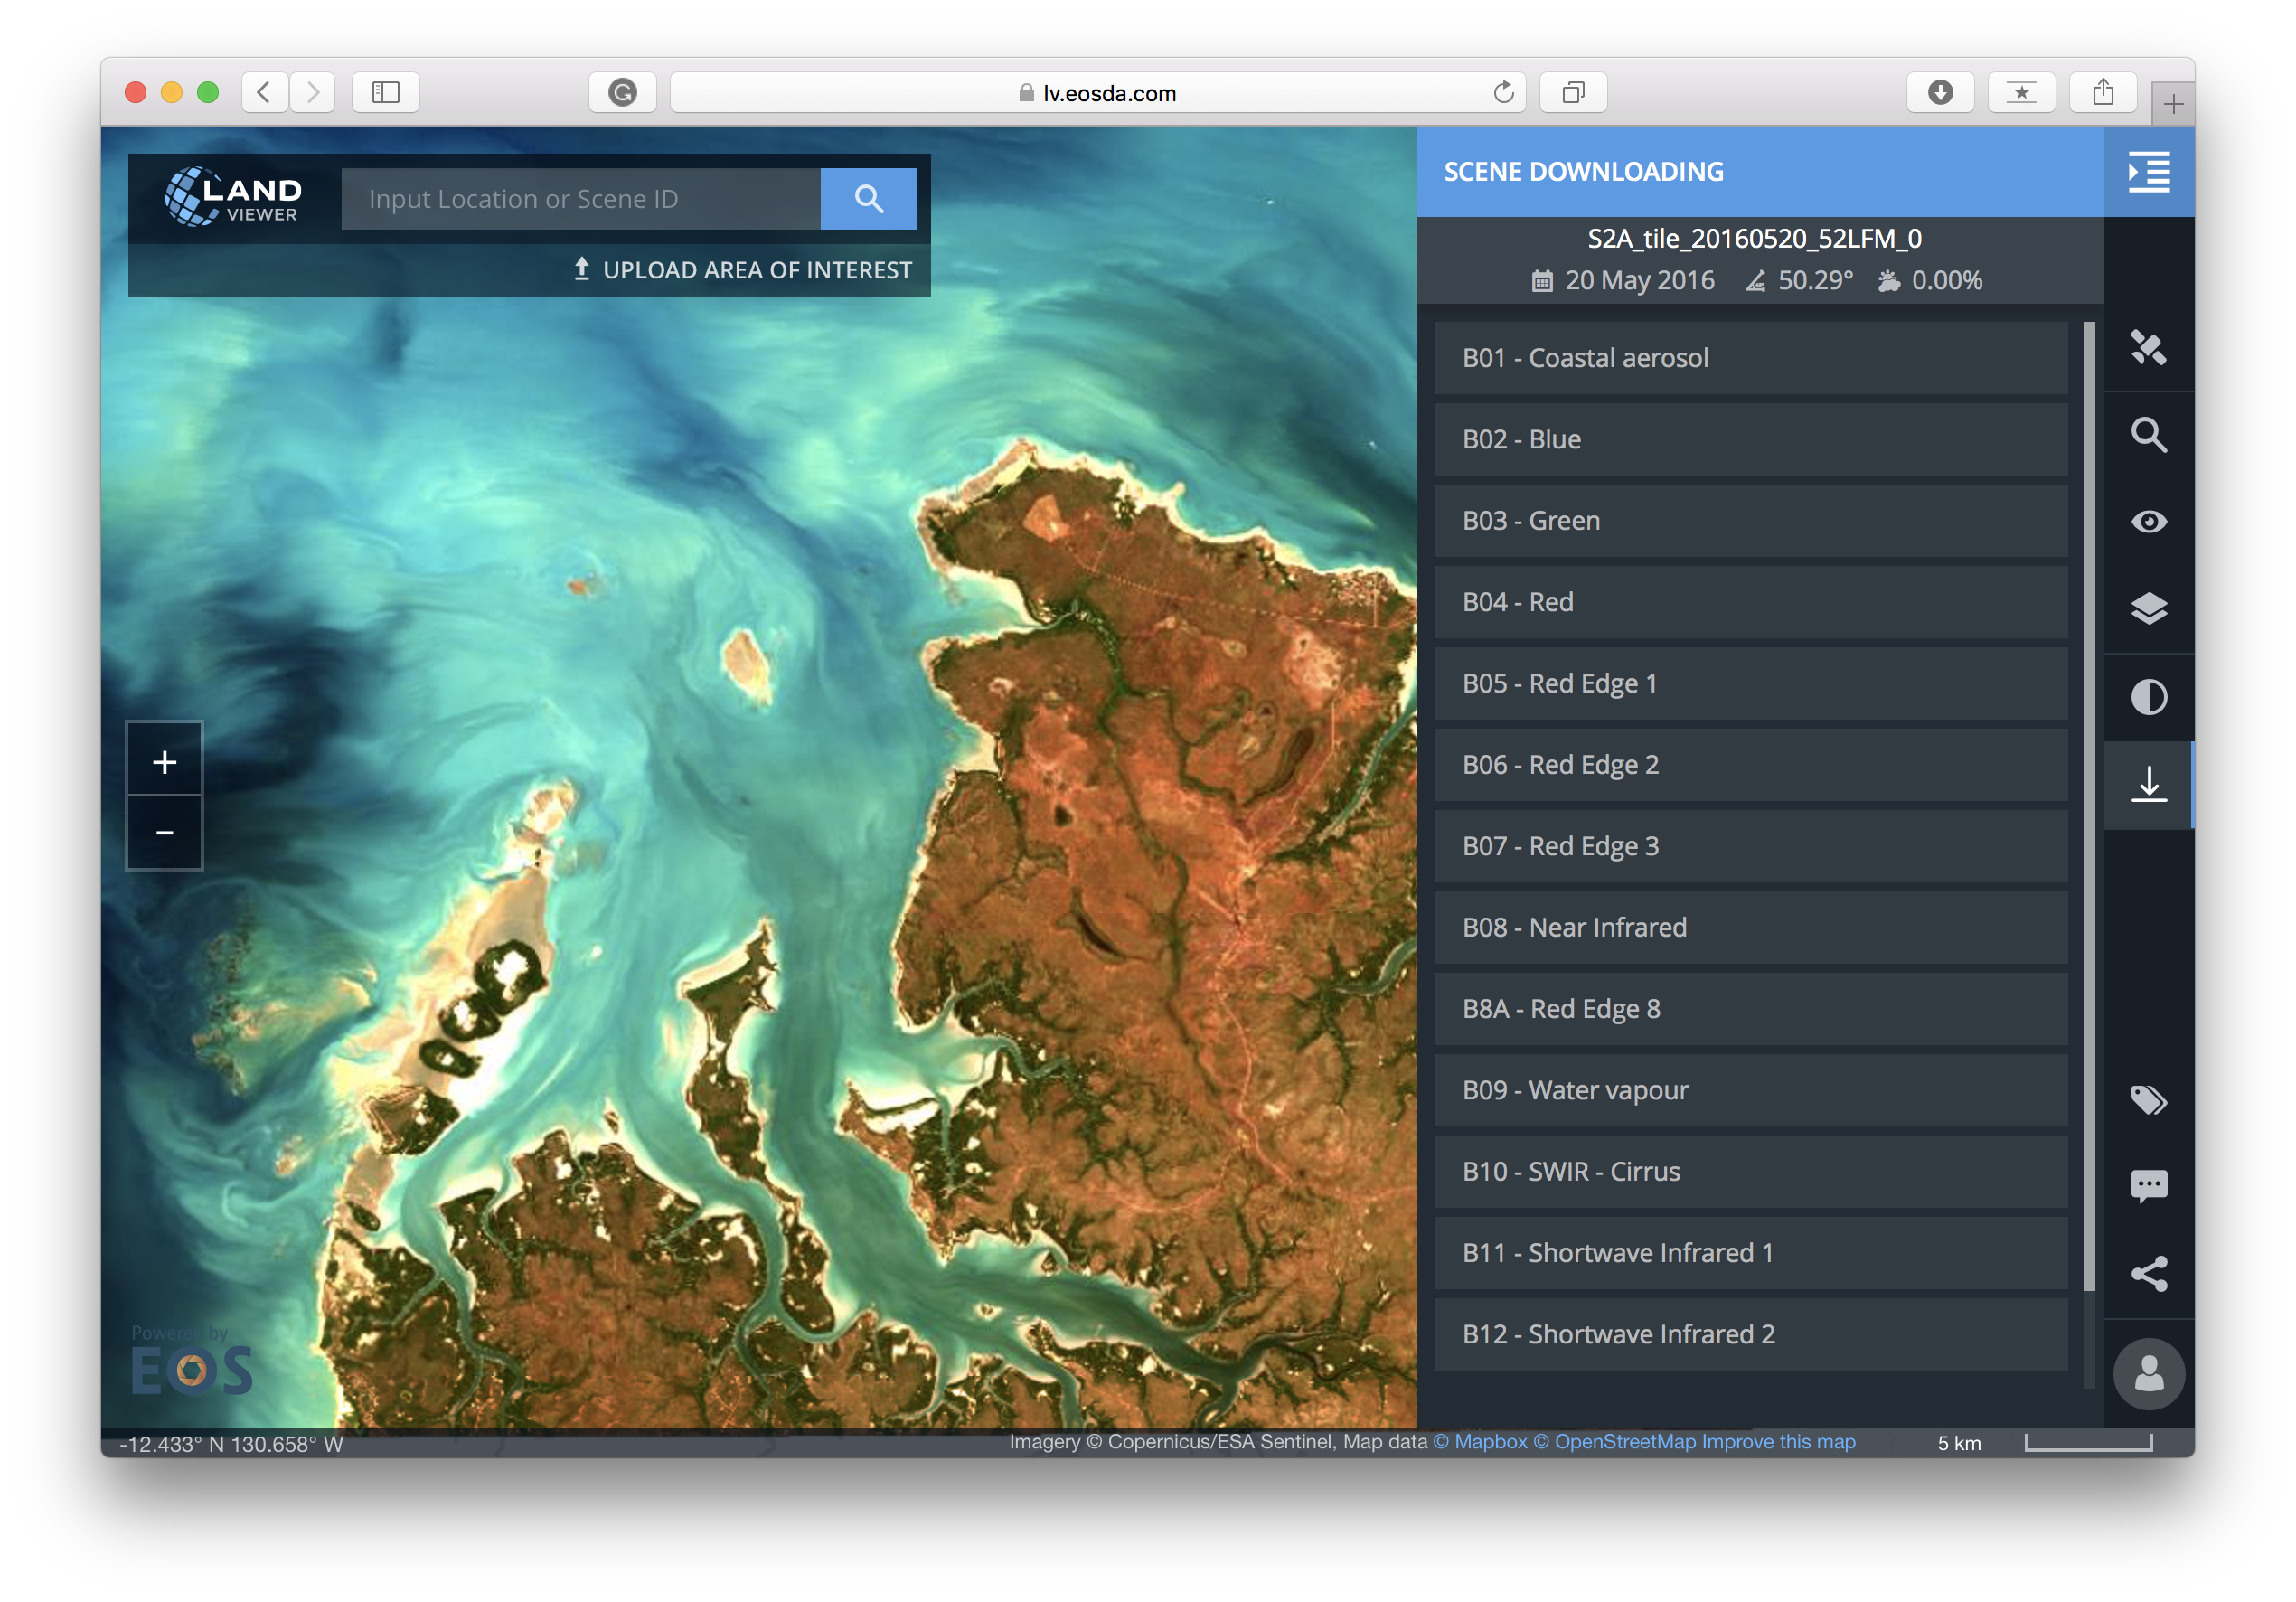Open the layers stack icon
The height and width of the screenshot is (1602, 2296).
click(2148, 609)
